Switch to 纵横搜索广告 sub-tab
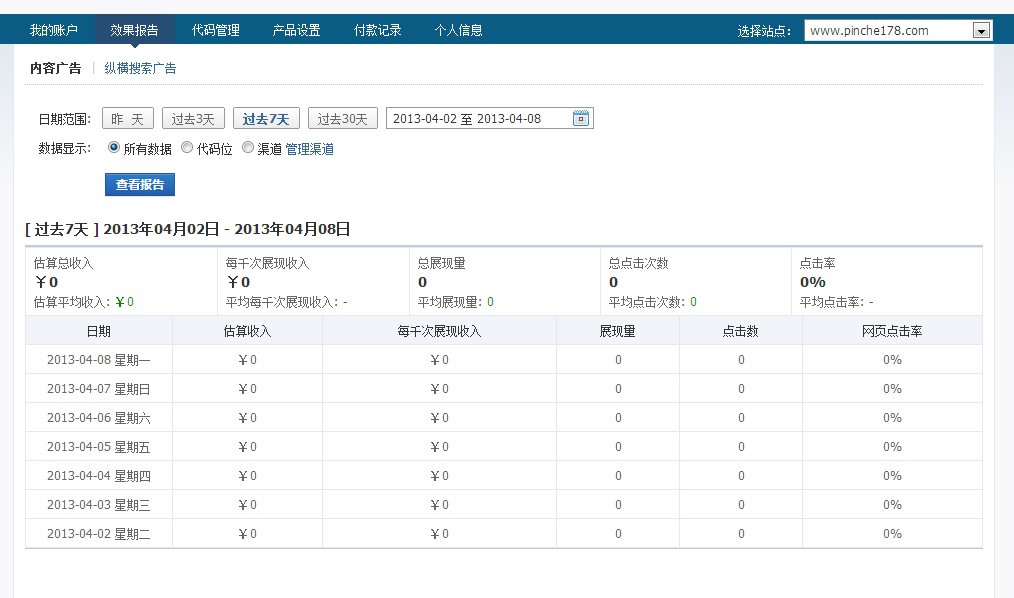This screenshot has width=1014, height=598. pos(140,68)
